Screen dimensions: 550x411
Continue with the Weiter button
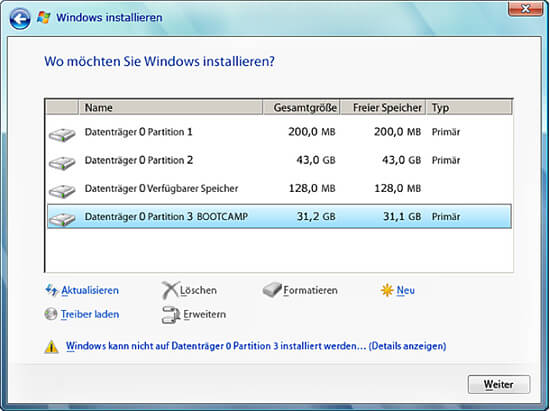tap(499, 384)
